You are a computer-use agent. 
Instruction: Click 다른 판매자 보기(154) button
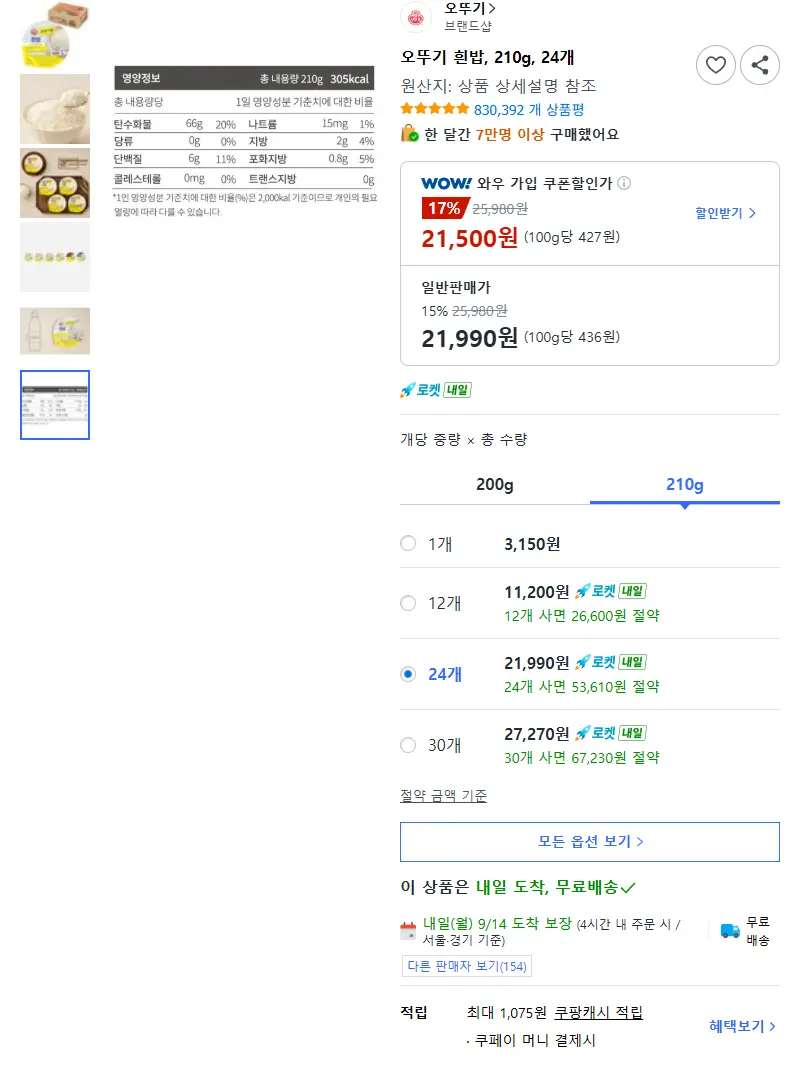[467, 966]
